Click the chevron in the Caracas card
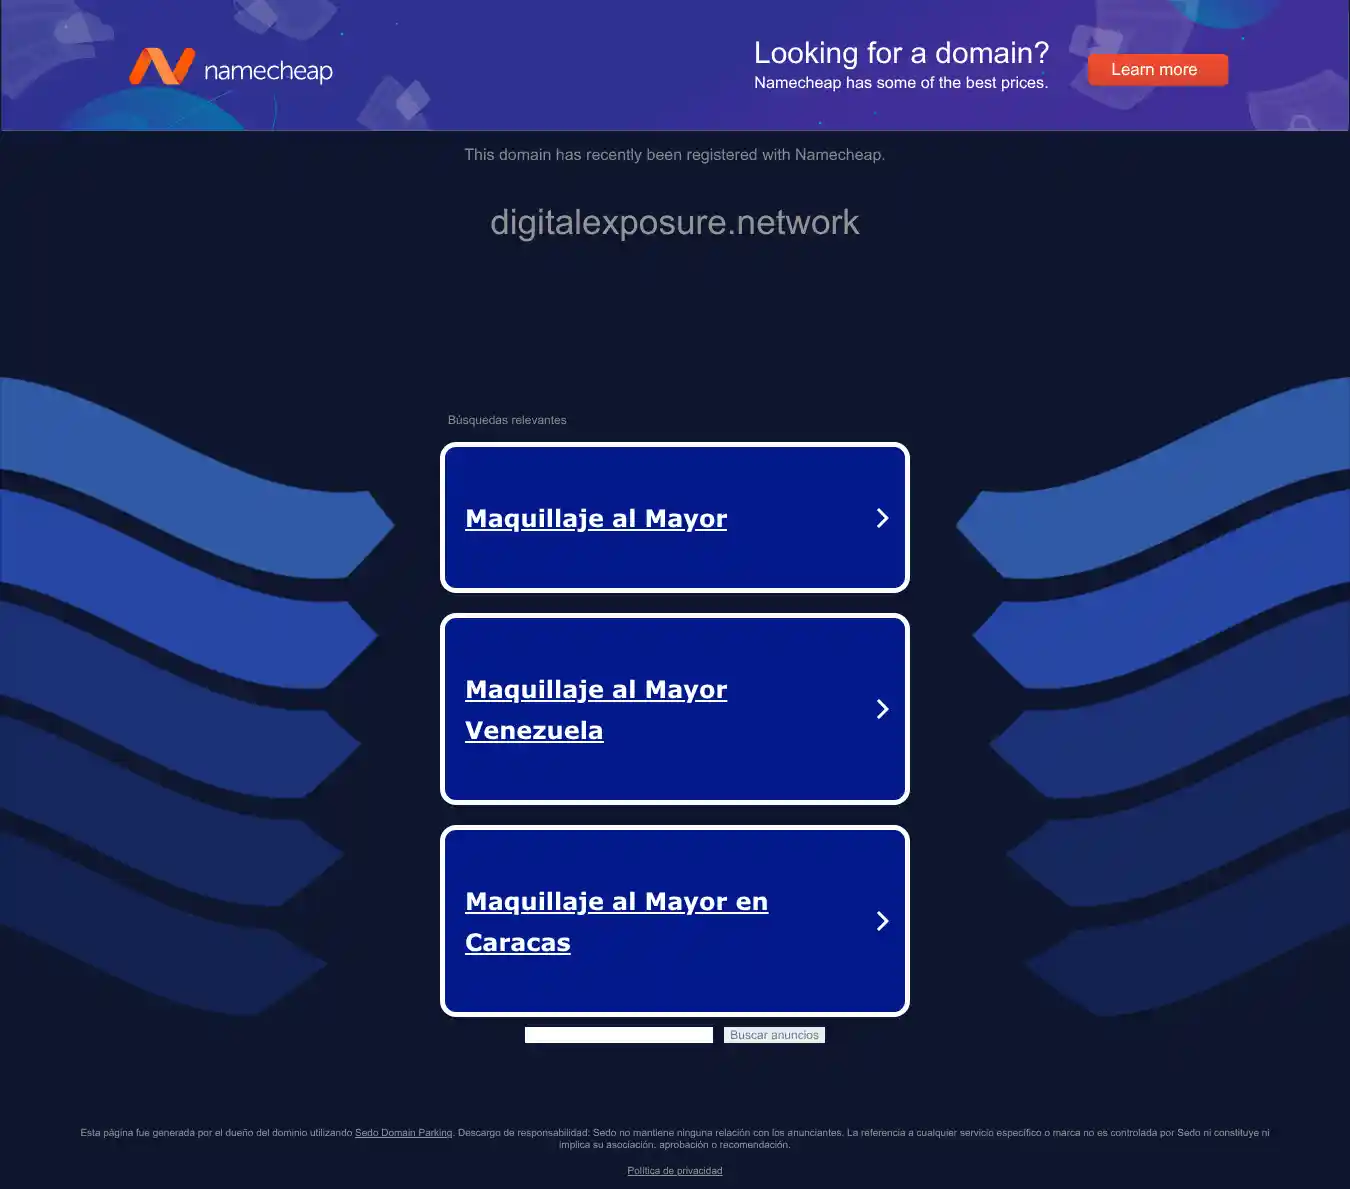The image size is (1350, 1189). [882, 921]
